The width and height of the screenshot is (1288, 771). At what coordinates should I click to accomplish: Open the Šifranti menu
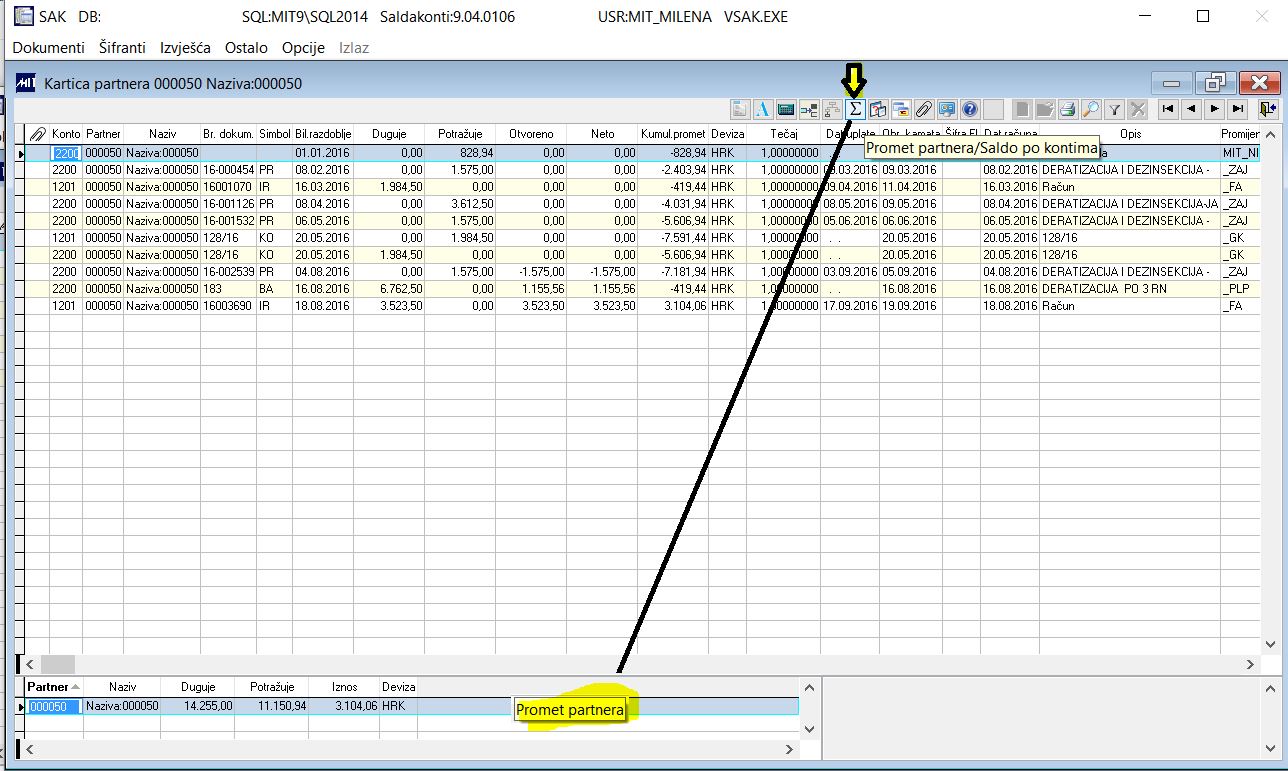coord(122,47)
